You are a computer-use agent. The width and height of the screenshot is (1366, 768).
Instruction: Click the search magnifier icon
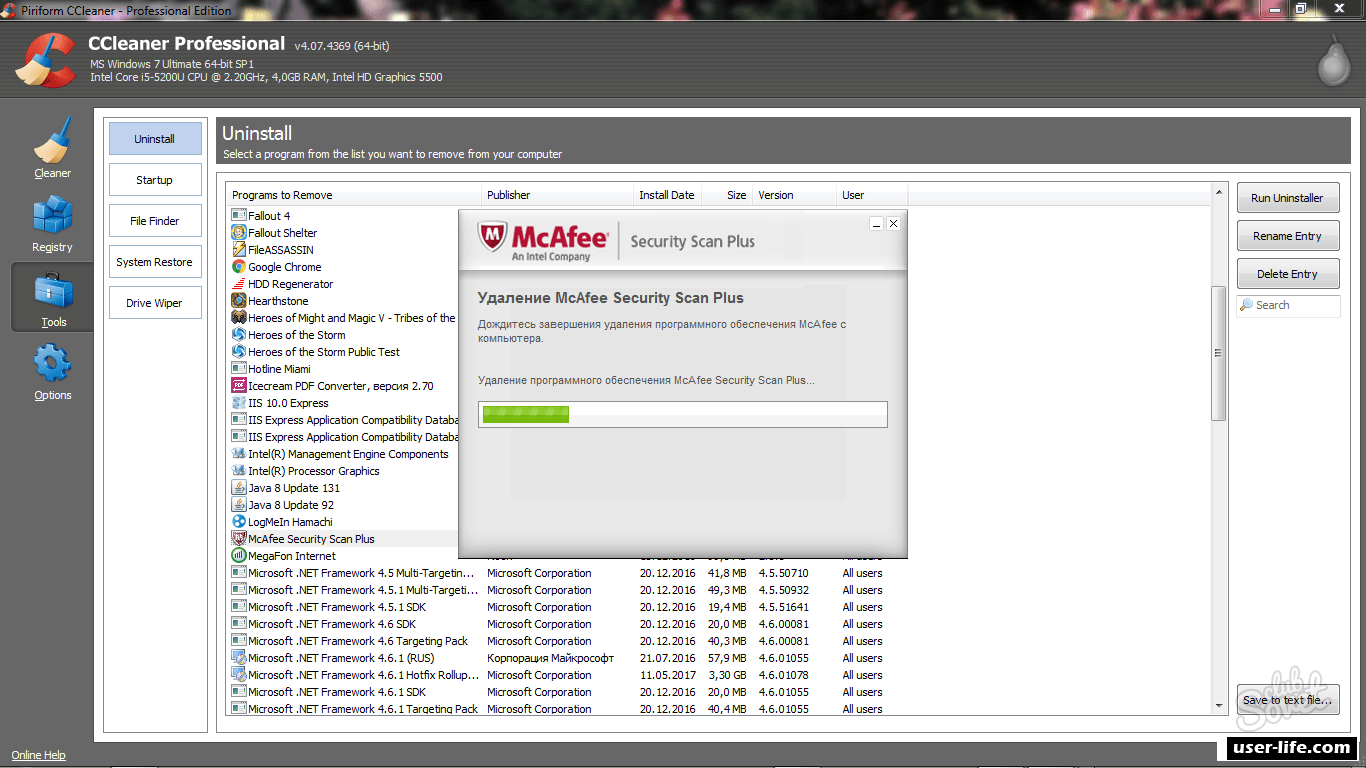[1246, 306]
